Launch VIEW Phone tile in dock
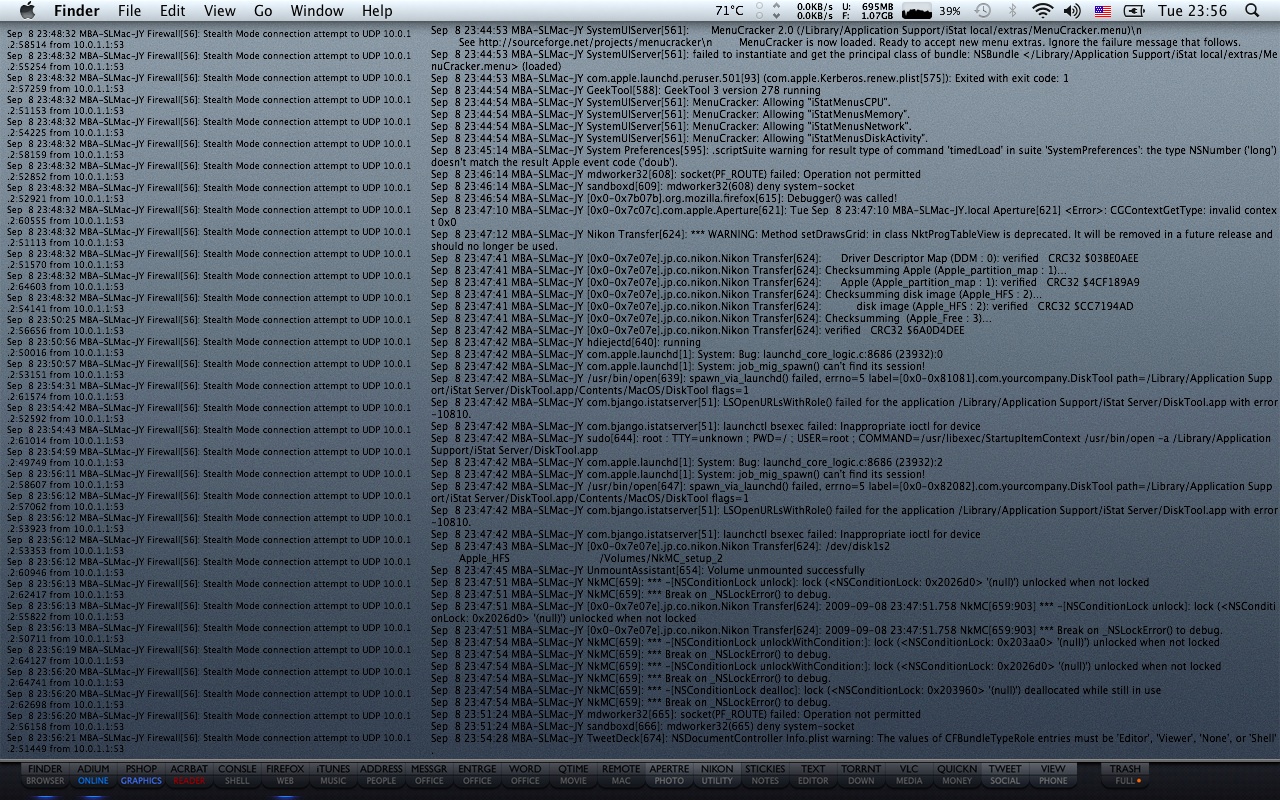The width and height of the screenshot is (1280, 800). tap(1053, 775)
